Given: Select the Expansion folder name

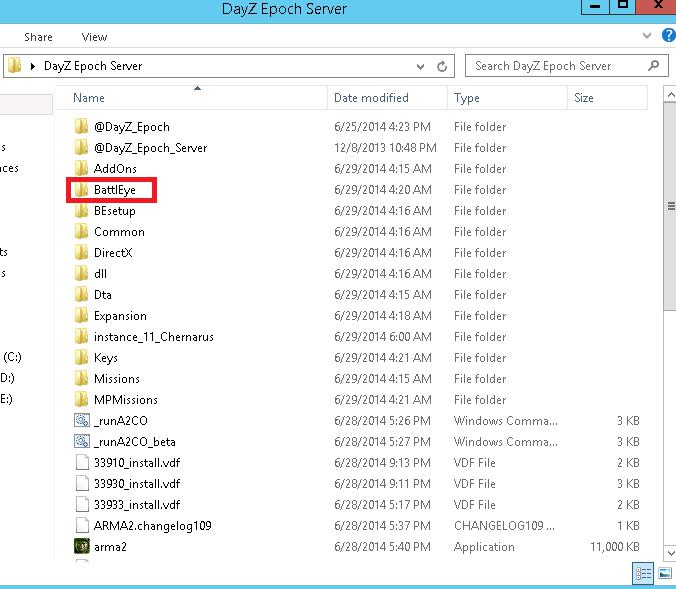Looking at the screenshot, I should pyautogui.click(x=120, y=316).
